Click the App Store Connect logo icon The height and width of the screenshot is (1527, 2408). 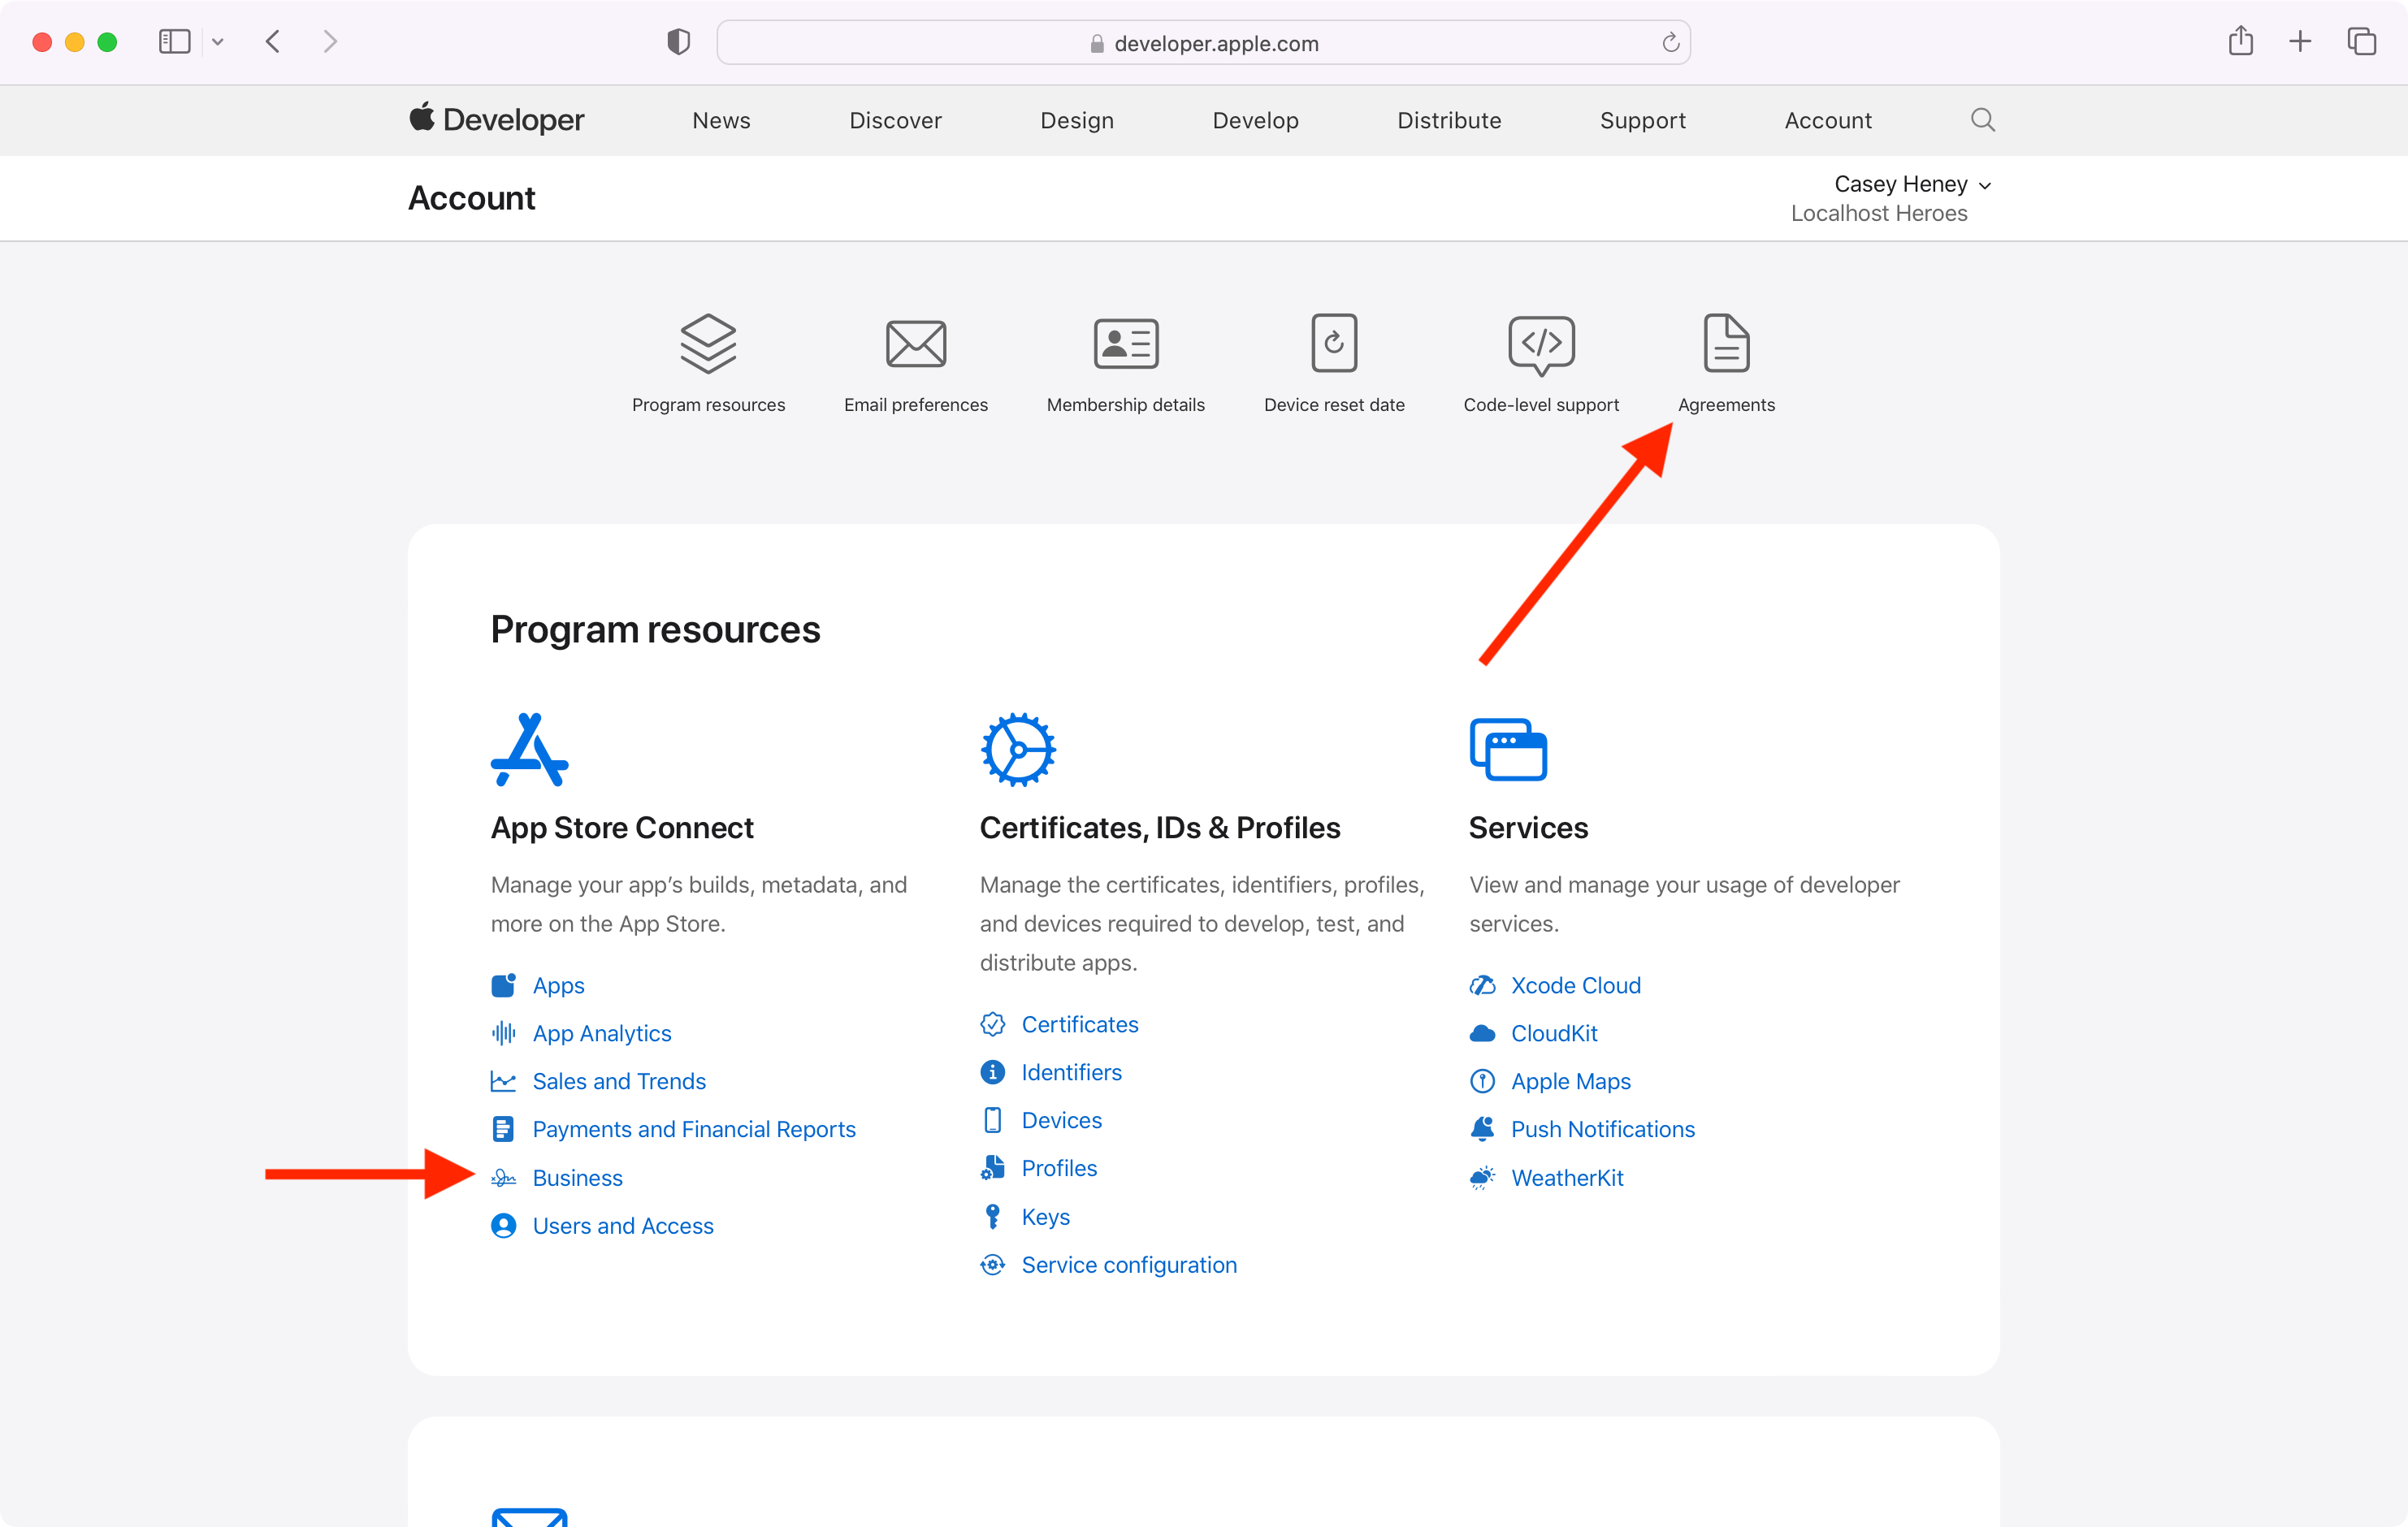(529, 750)
